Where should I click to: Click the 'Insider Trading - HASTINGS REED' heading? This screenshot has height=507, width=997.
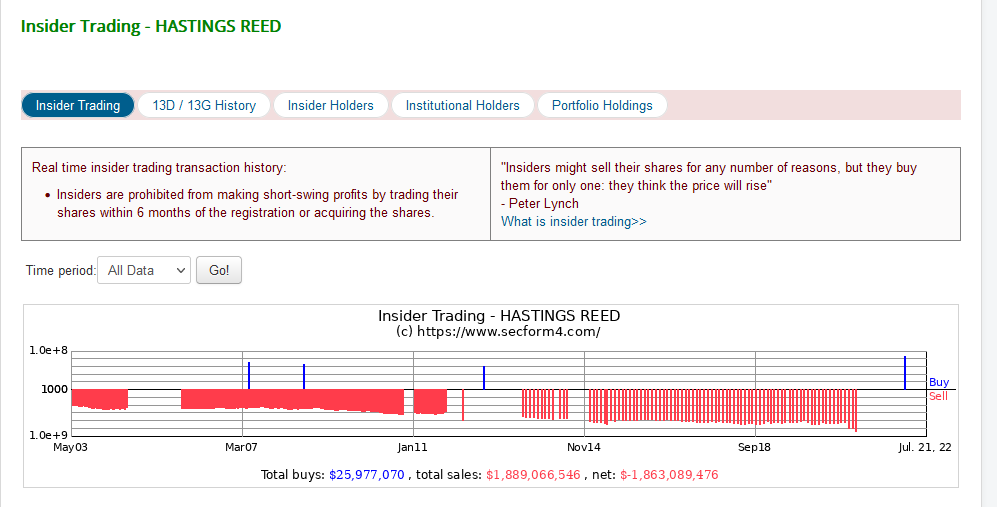tap(151, 27)
